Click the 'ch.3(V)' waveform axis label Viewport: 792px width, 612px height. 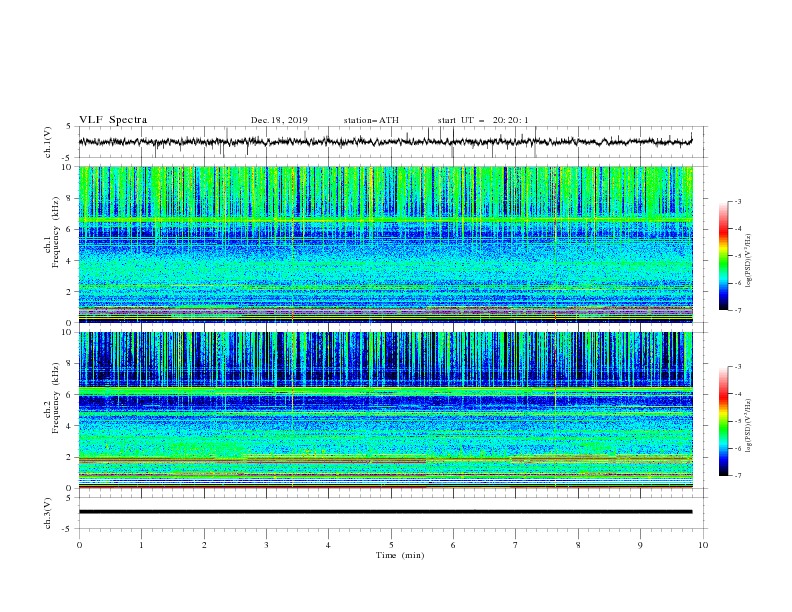point(48,513)
